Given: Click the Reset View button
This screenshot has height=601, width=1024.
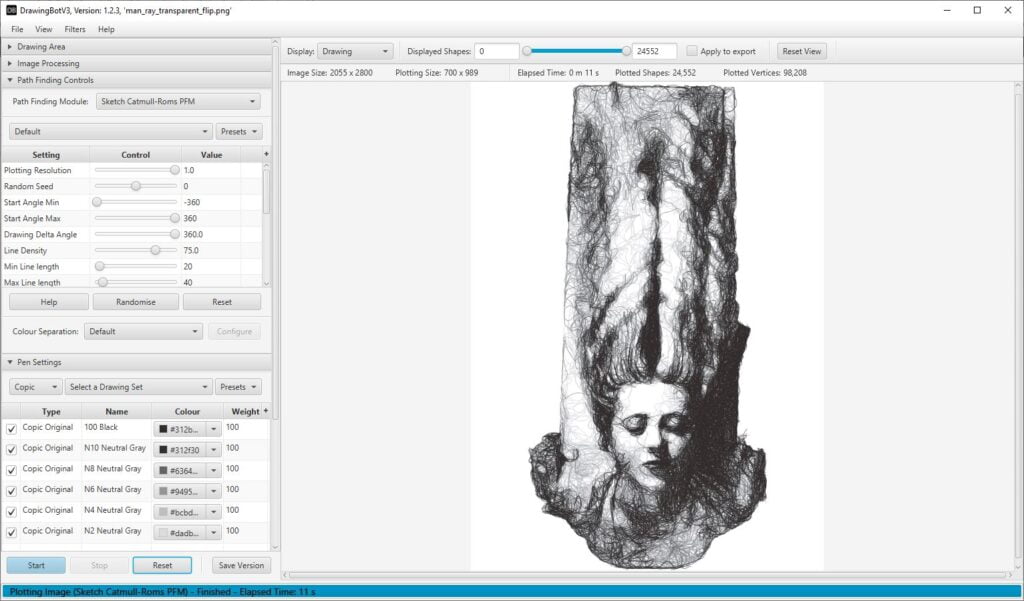Looking at the screenshot, I should (x=801, y=50).
